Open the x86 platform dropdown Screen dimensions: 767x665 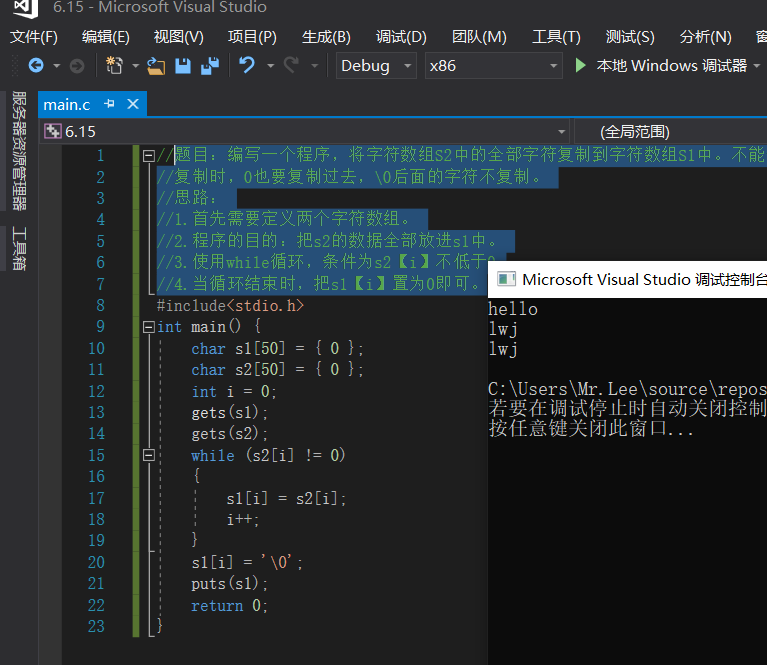point(493,66)
